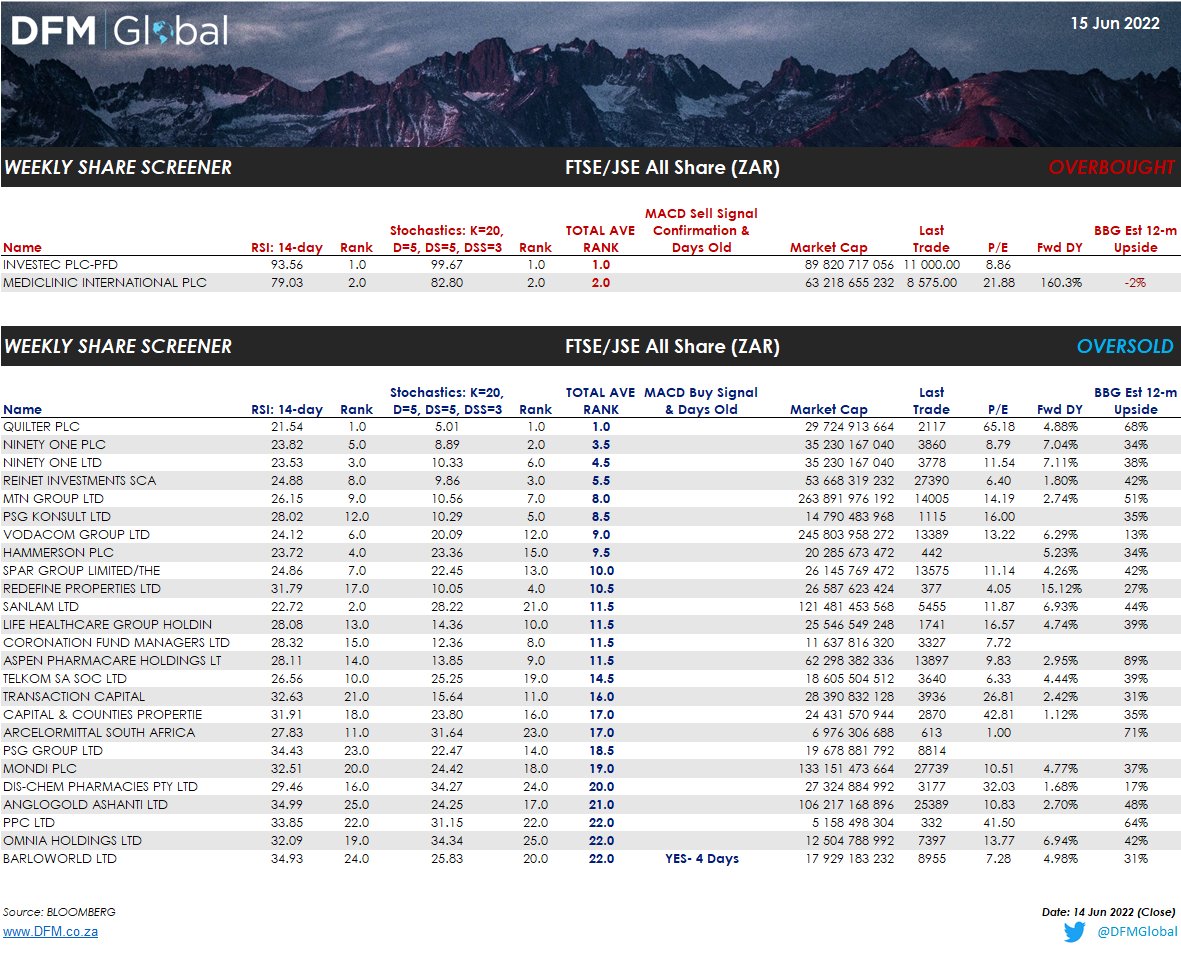
Task: Click Redefine forward yield 15.12%
Action: click(1061, 589)
